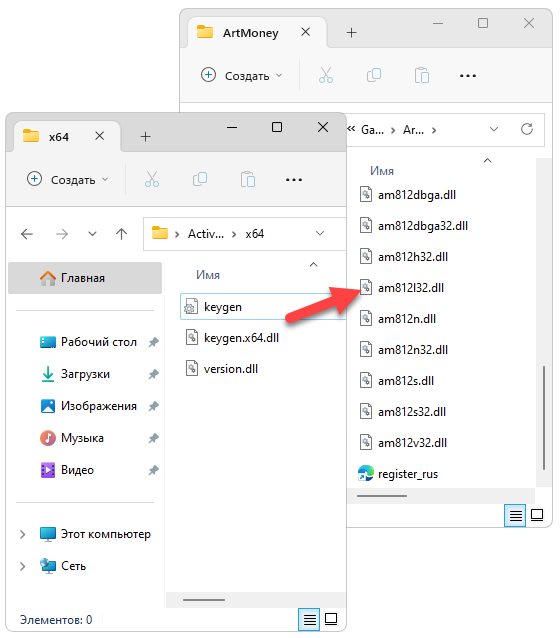The height and width of the screenshot is (638, 560).
Task: Switch x64 window to large icons view
Action: tap(331, 619)
